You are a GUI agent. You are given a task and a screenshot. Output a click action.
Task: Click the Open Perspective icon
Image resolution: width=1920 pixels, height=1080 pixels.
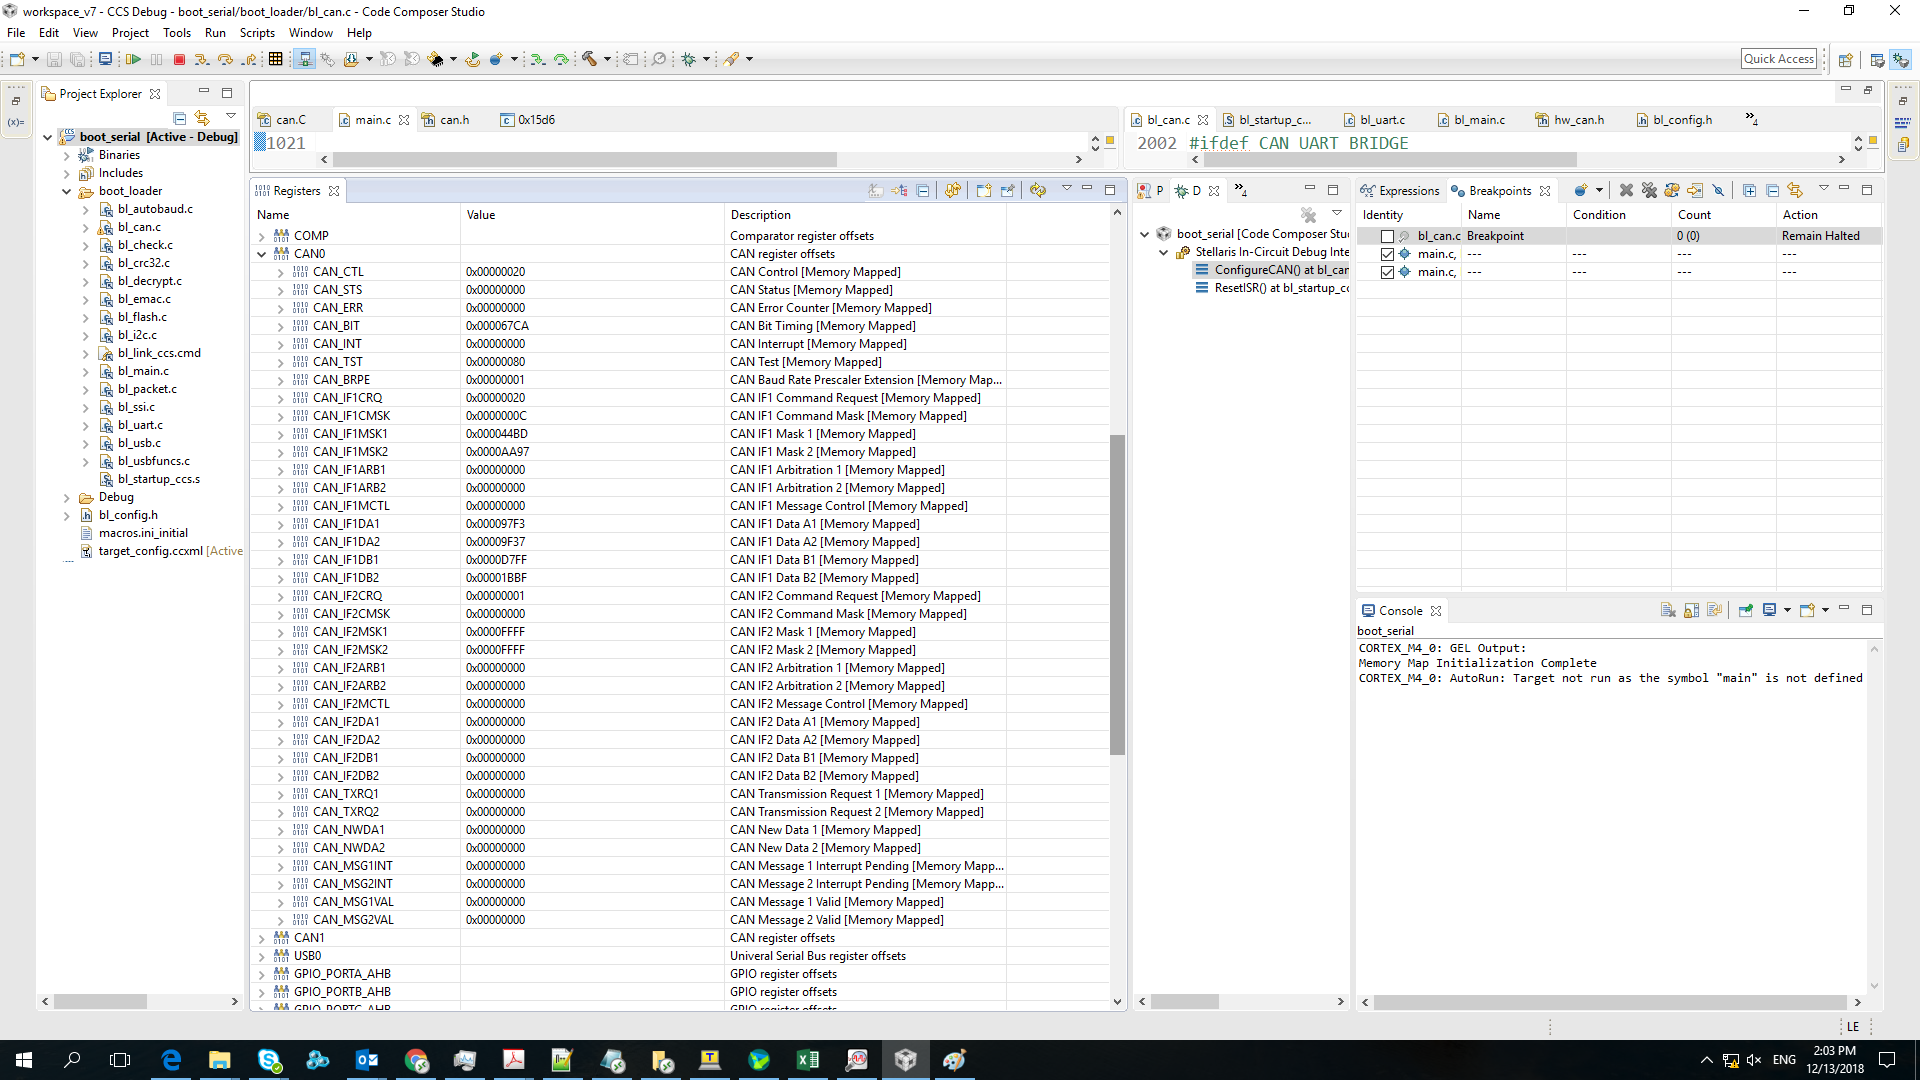[1845, 60]
